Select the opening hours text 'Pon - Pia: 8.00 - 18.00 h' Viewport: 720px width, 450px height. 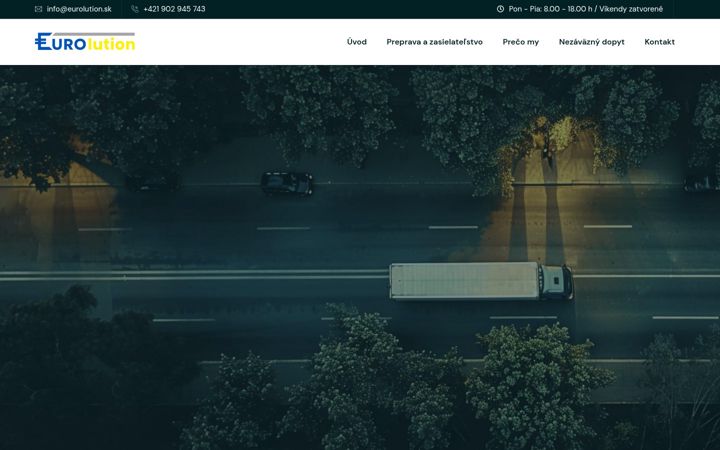pyautogui.click(x=550, y=9)
